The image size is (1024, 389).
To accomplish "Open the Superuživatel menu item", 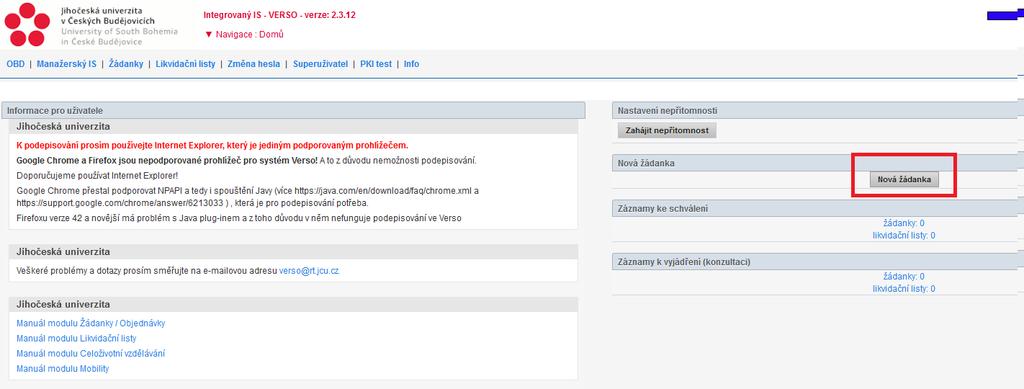I will [x=320, y=64].
